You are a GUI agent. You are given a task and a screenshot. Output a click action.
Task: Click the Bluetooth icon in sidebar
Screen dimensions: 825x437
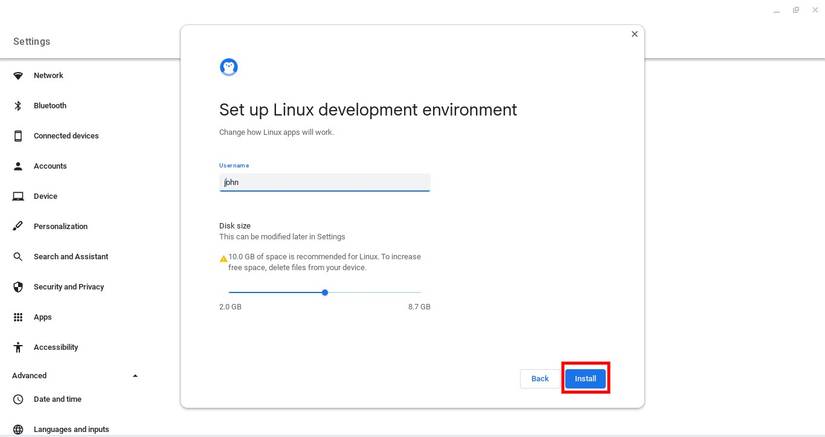pyautogui.click(x=18, y=106)
